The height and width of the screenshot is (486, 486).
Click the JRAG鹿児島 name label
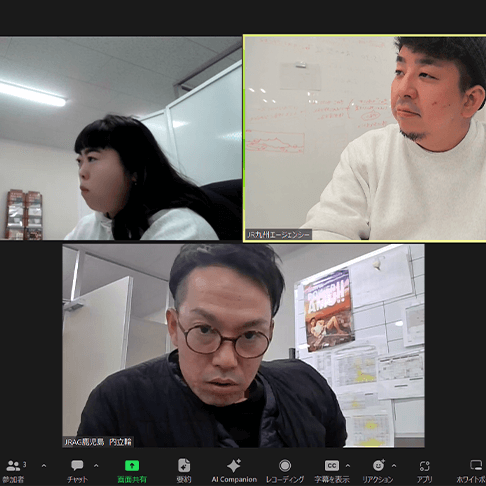98,442
